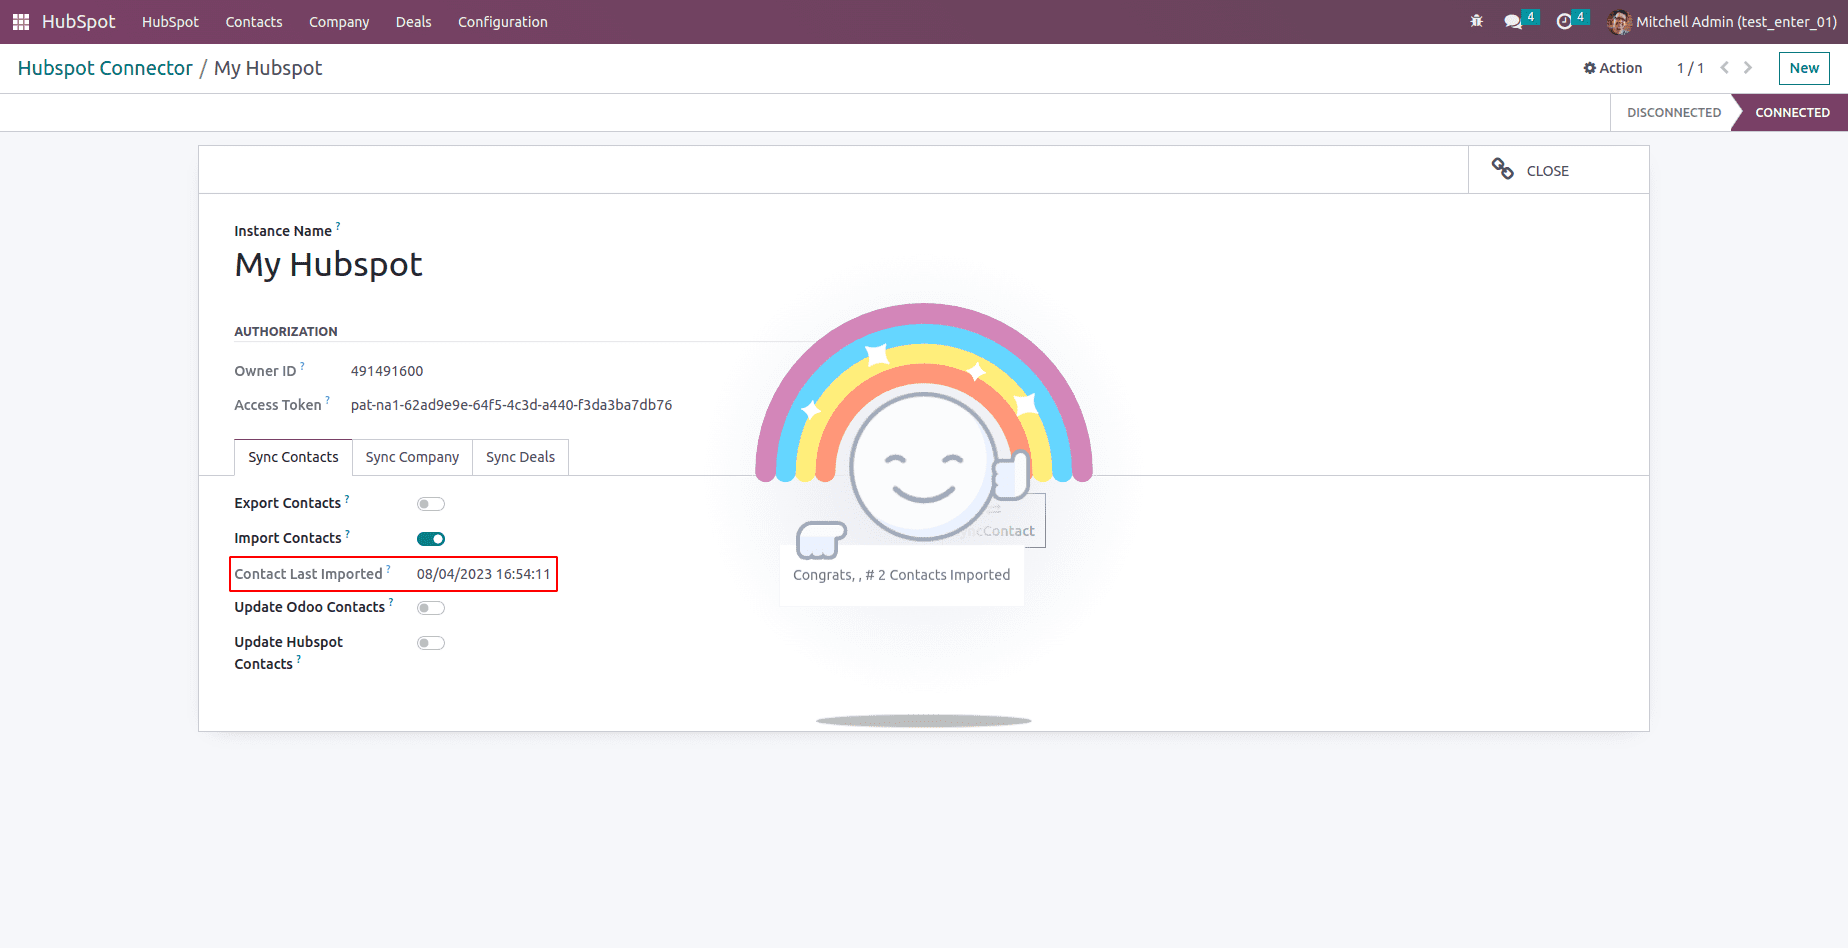Navigate to Hubspot Connector breadcrumb
1848x948 pixels.
pos(105,68)
